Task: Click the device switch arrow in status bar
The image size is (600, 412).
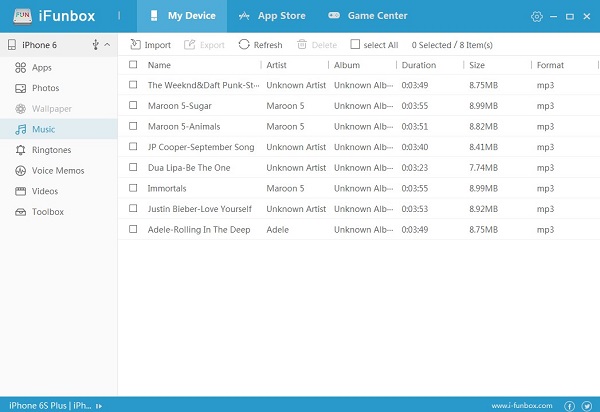Action: 99,406
